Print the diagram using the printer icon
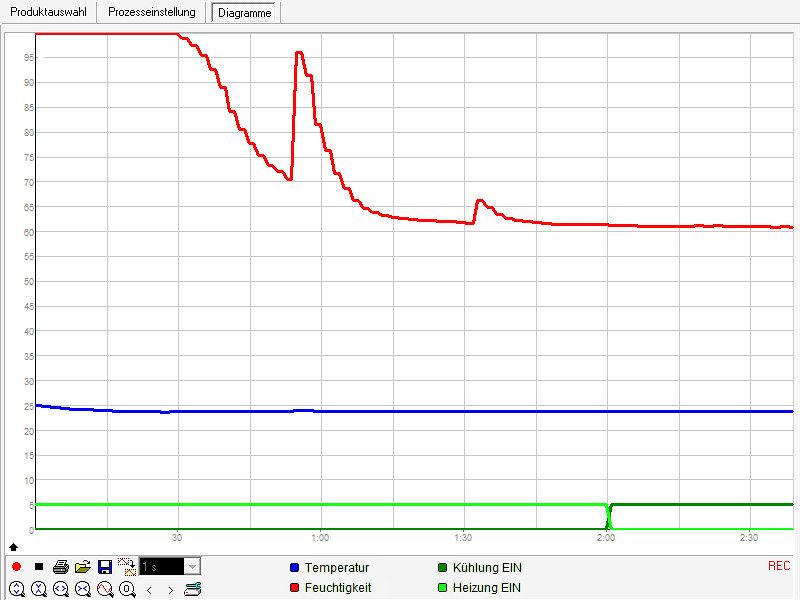 61,567
